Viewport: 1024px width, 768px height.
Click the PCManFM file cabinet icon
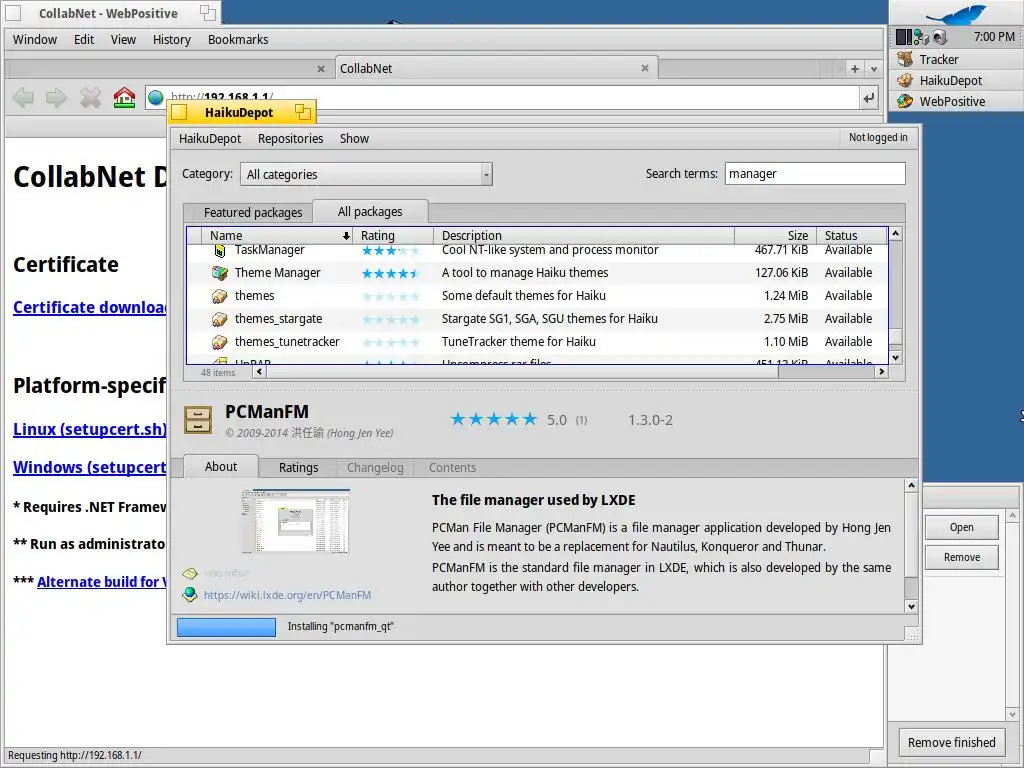click(x=198, y=420)
